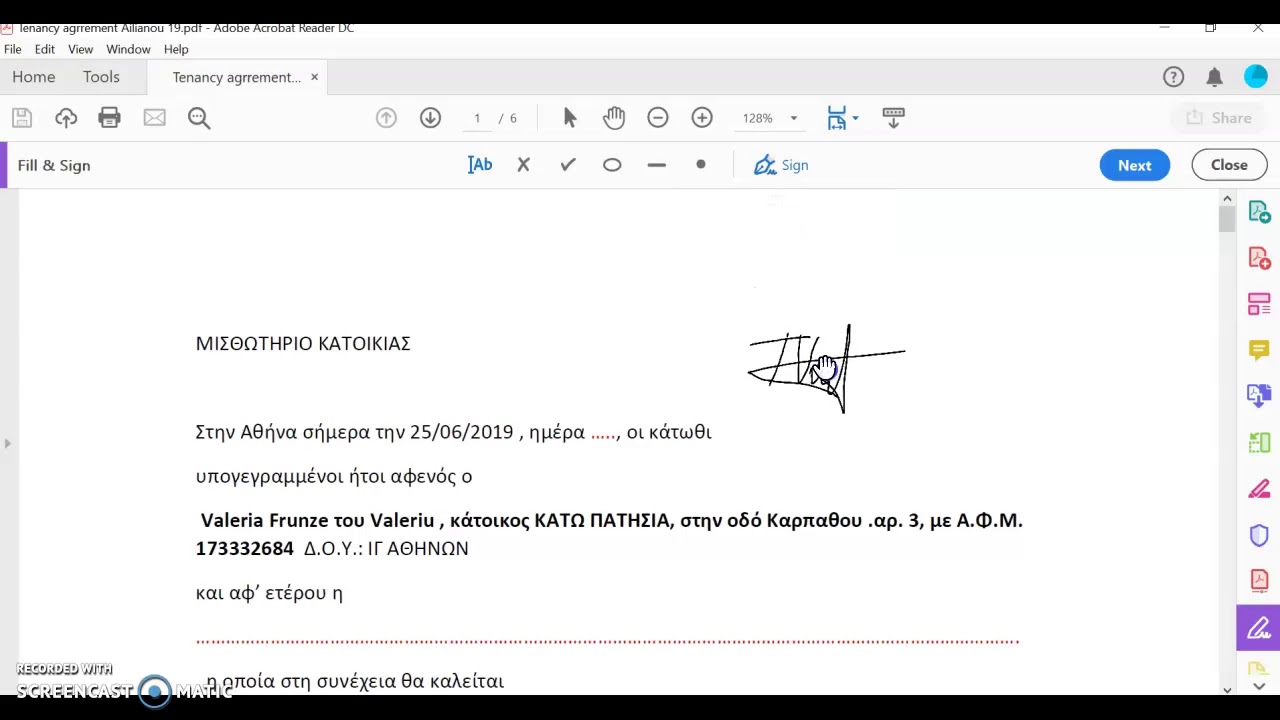
Task: Click the Sign button
Action: [782, 165]
